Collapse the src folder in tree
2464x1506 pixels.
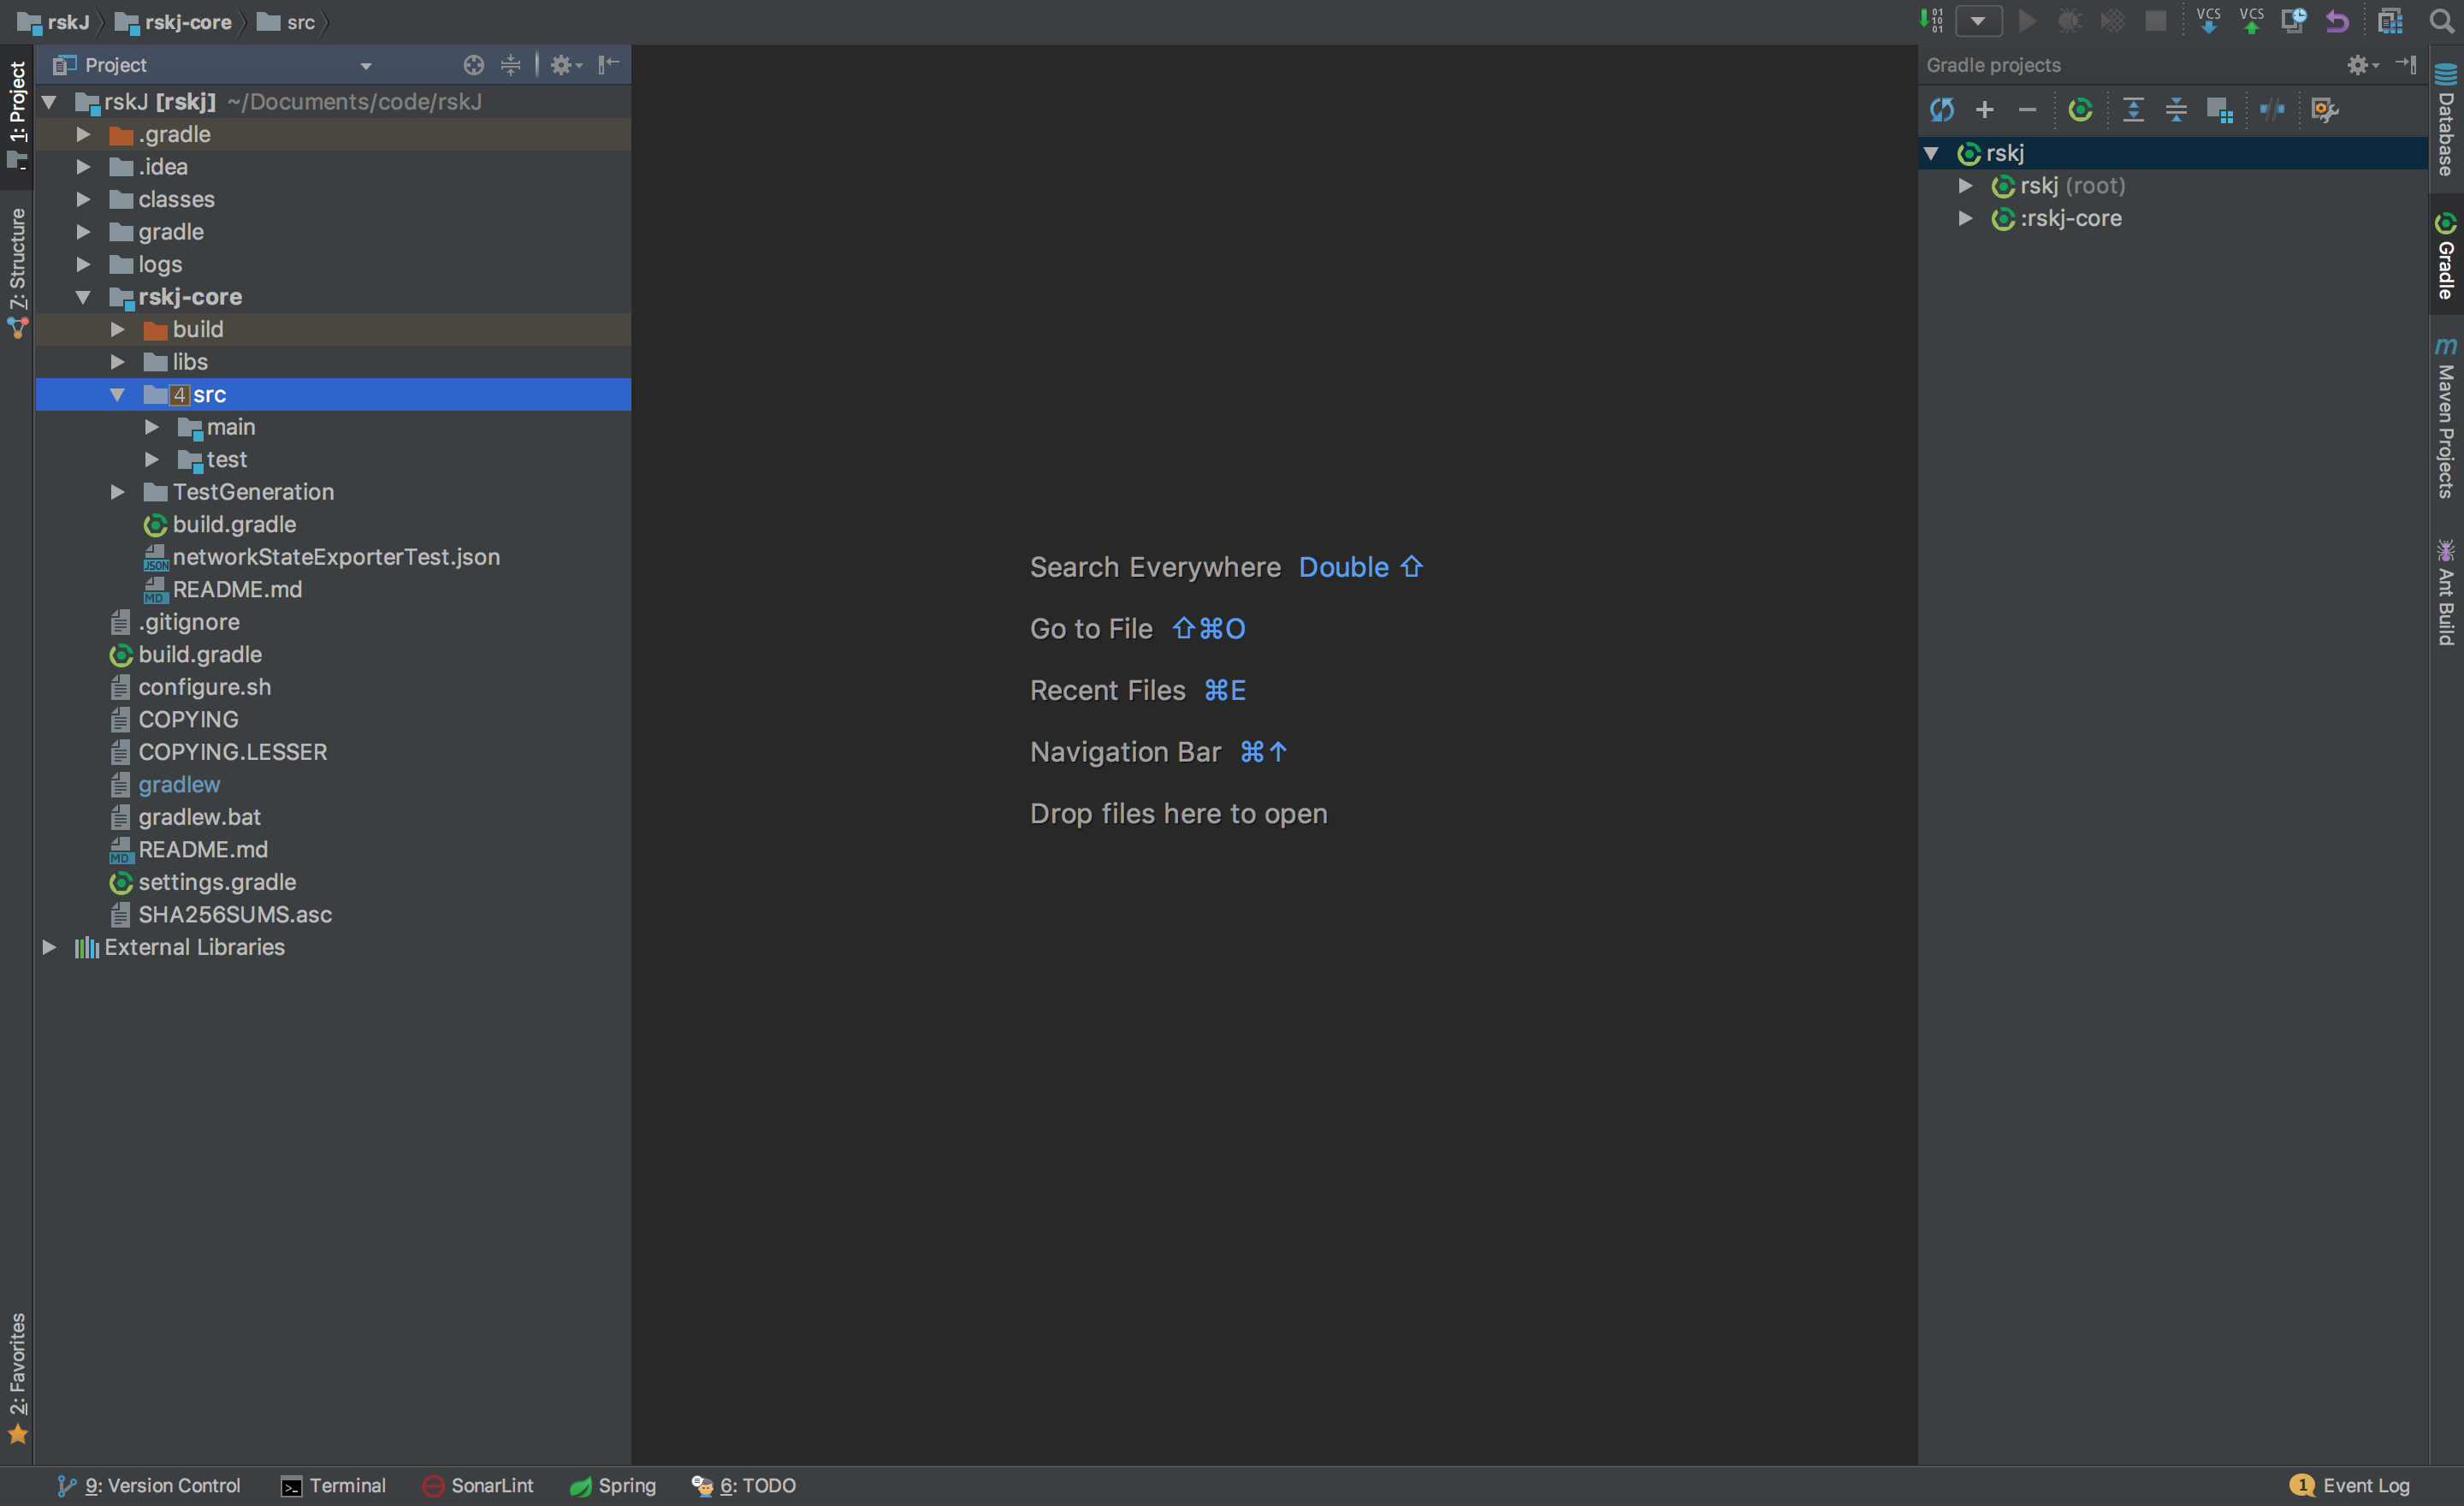(x=117, y=395)
